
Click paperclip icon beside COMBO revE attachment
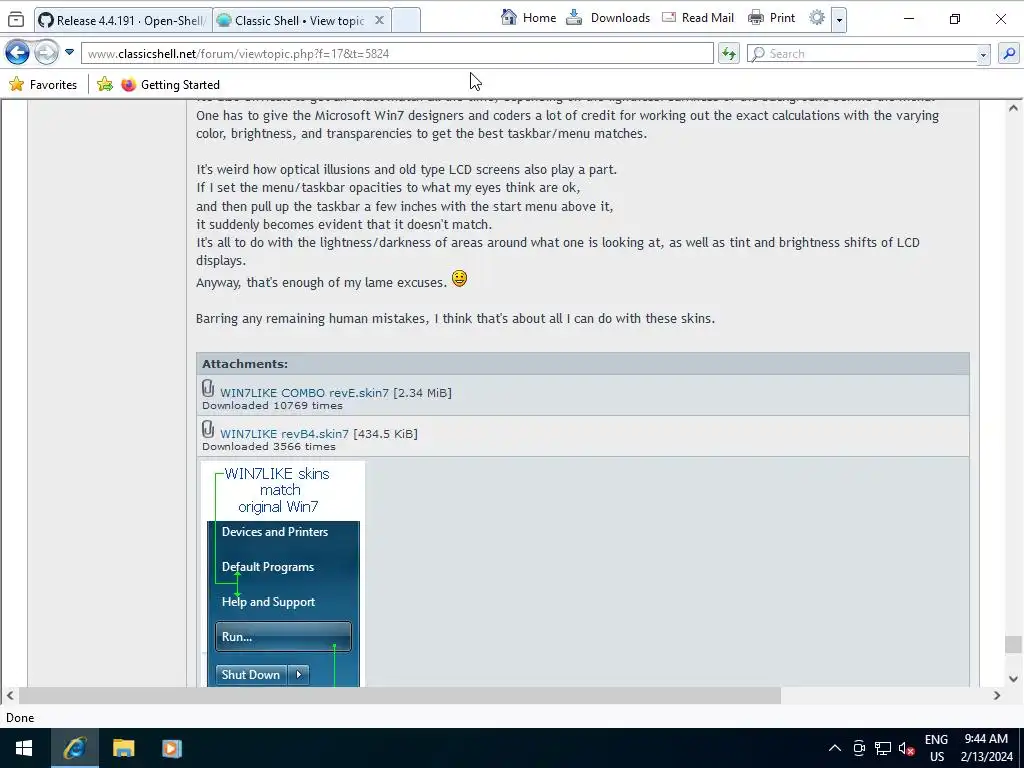(208, 389)
